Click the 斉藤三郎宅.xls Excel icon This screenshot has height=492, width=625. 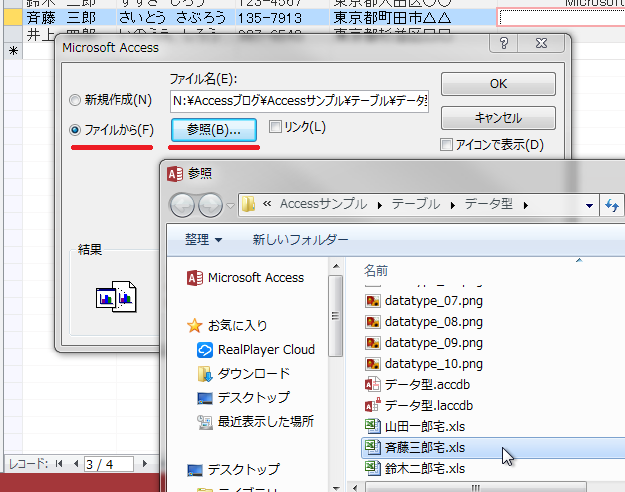(373, 447)
